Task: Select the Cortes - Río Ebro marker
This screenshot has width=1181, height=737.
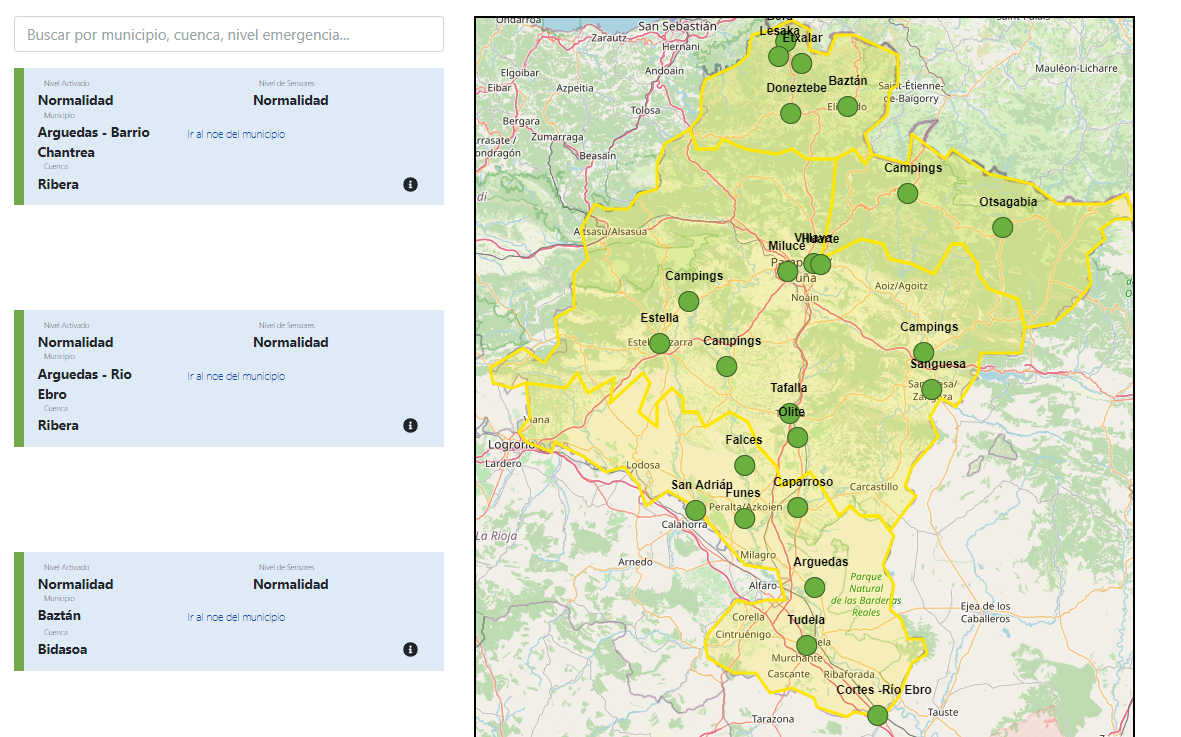Action: pos(877,715)
